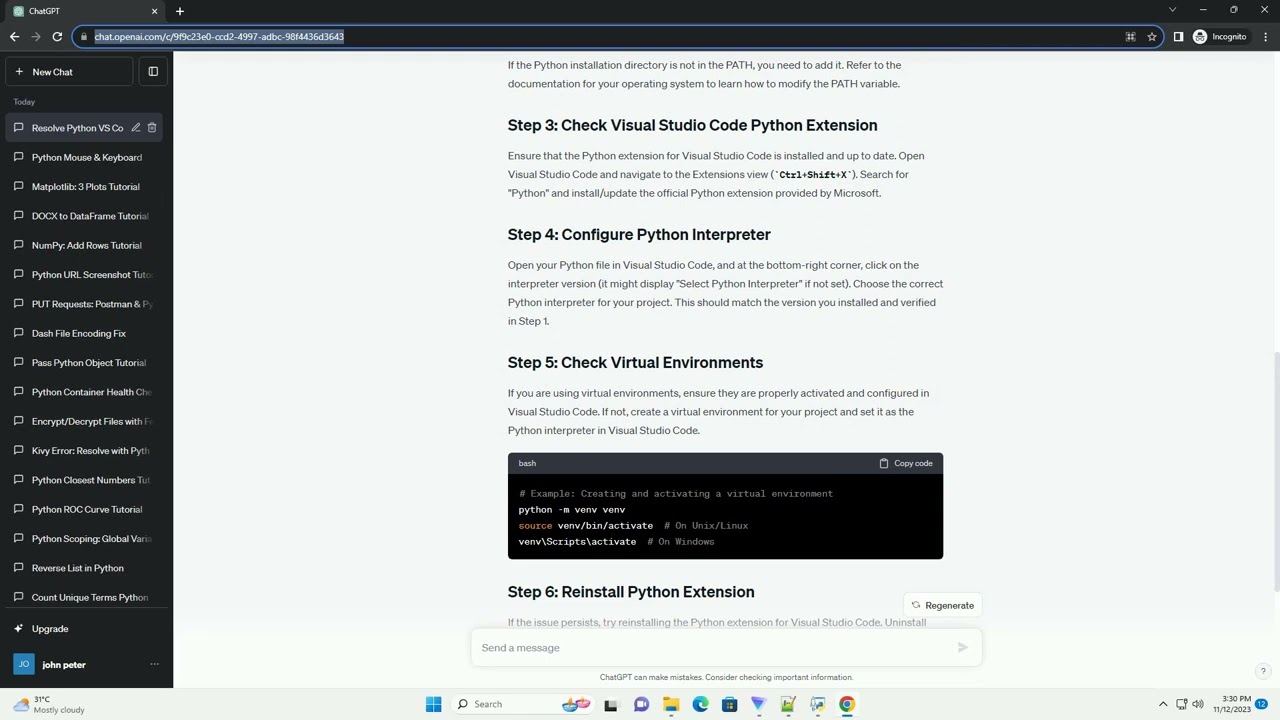Viewport: 1280px width, 720px height.
Task: Toggle the browser side panel
Action: tap(1178, 37)
